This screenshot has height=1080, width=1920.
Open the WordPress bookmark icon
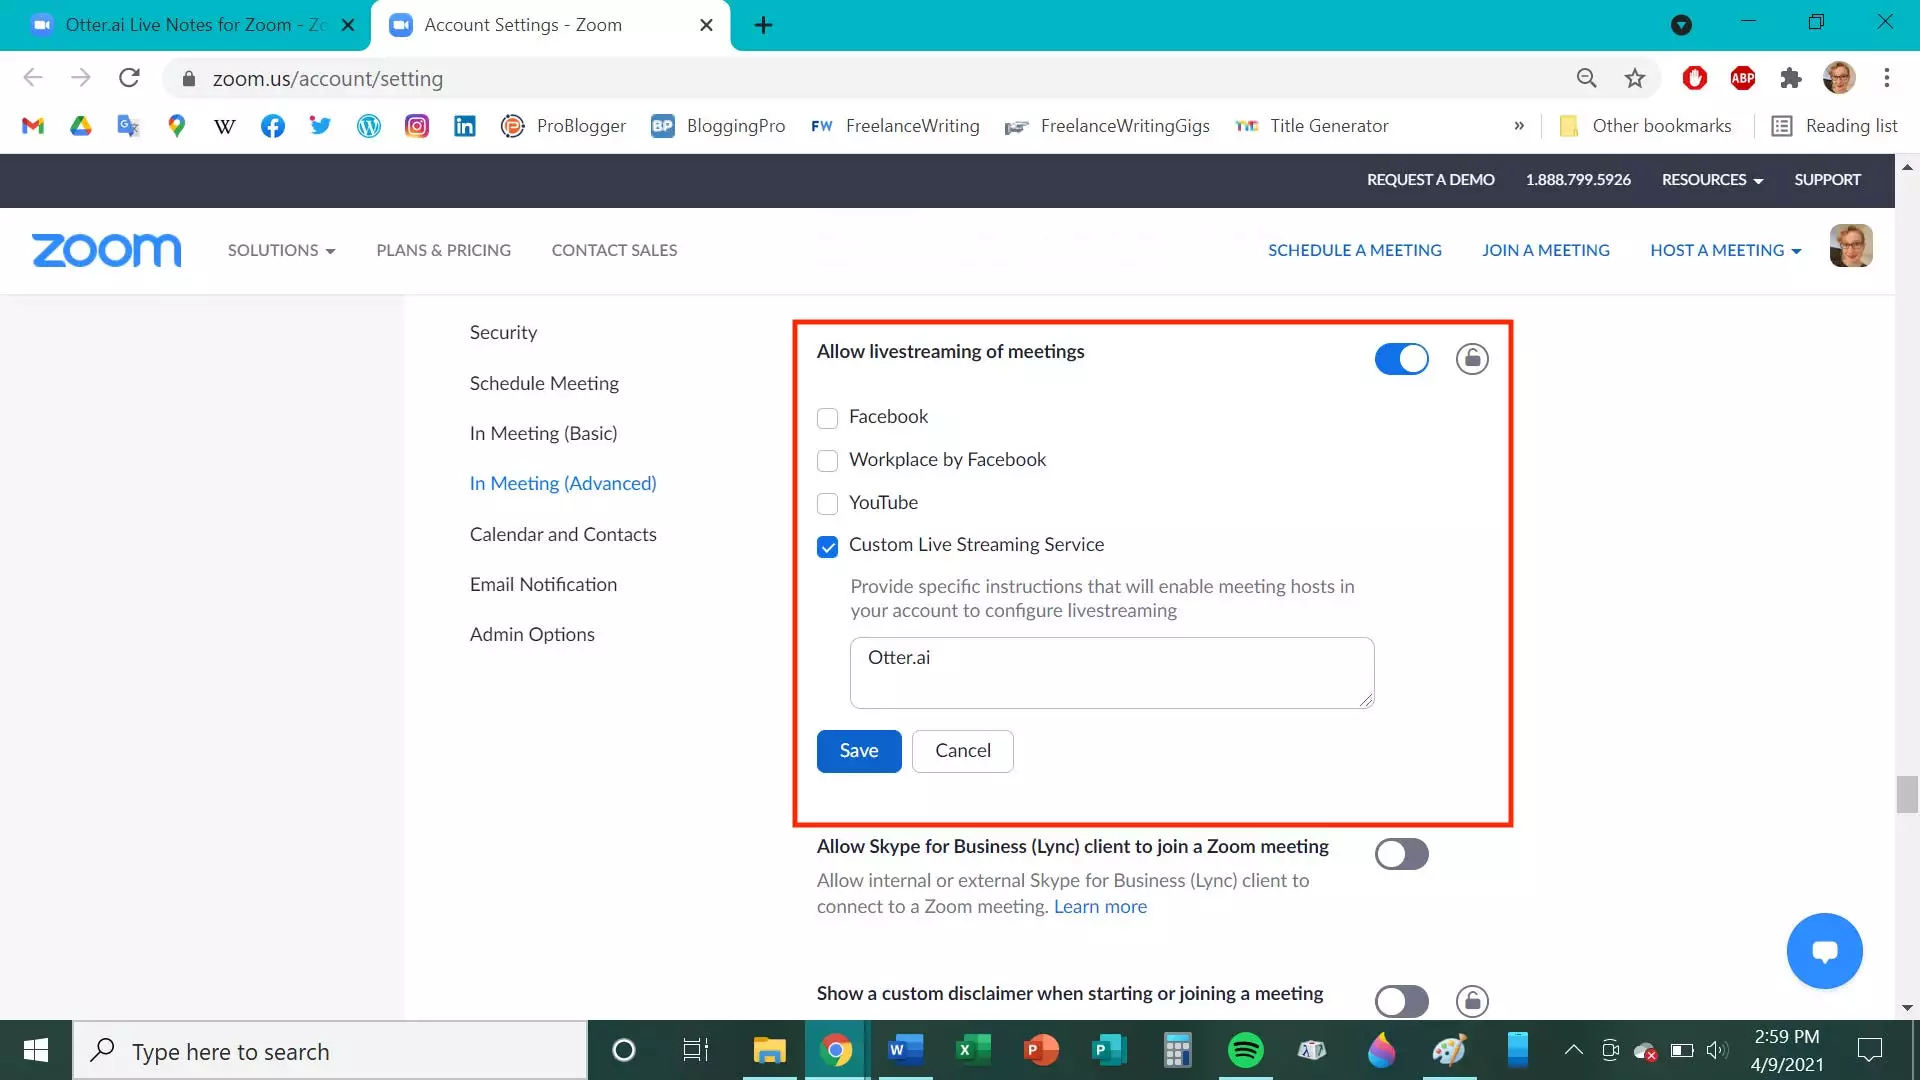pos(369,126)
